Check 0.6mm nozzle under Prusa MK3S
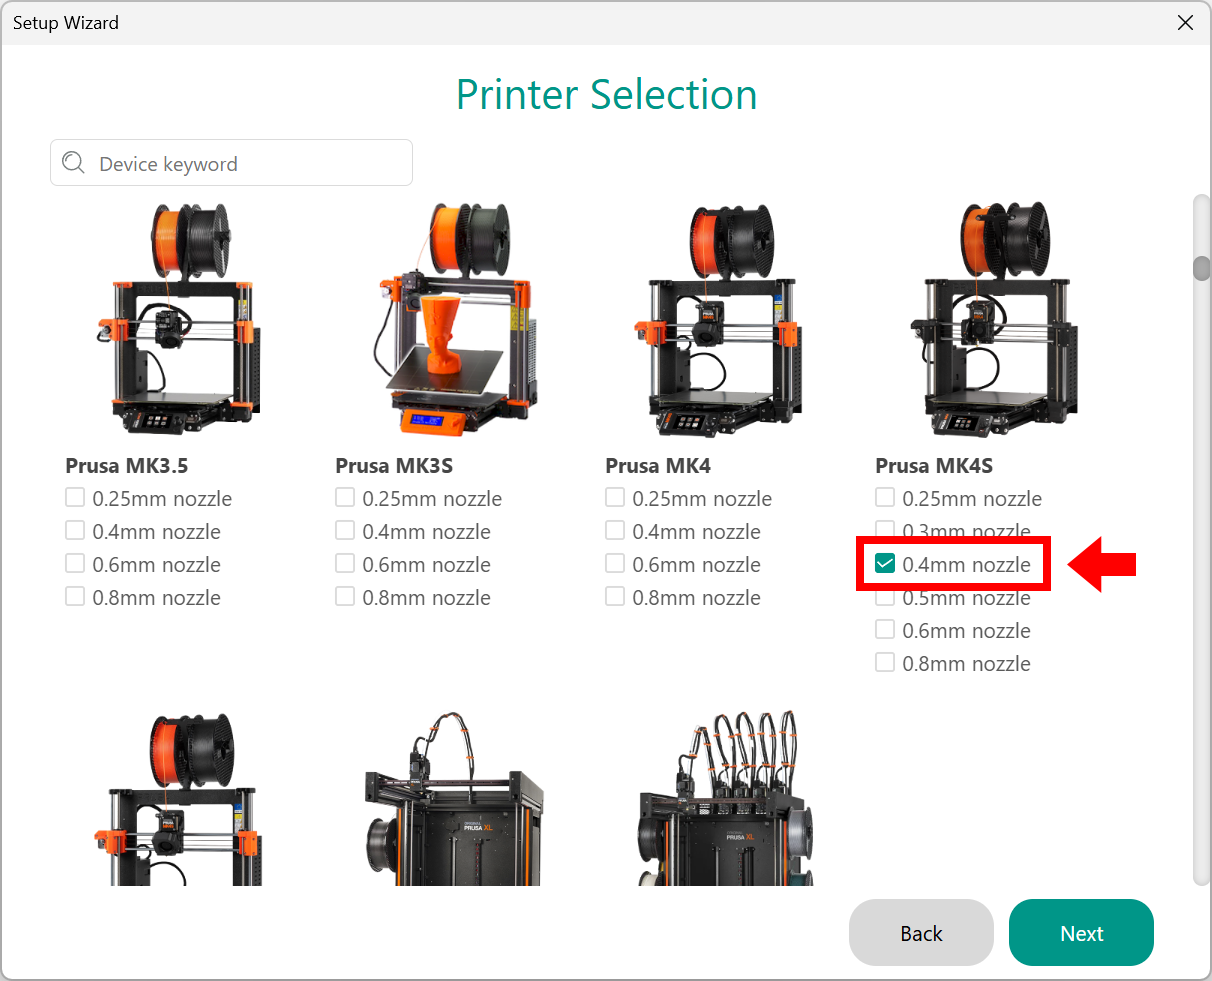The height and width of the screenshot is (981, 1212). [x=345, y=564]
